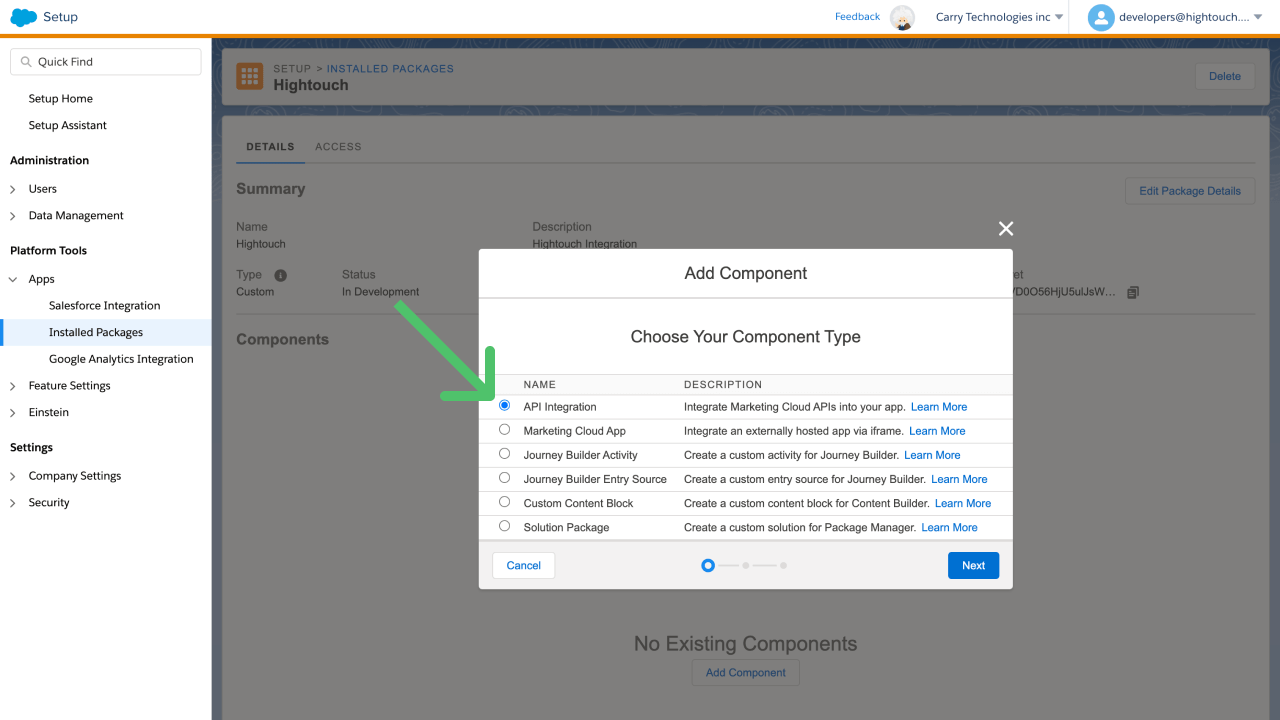Open the Feedback link
1280x720 pixels.
pyautogui.click(x=857, y=17)
